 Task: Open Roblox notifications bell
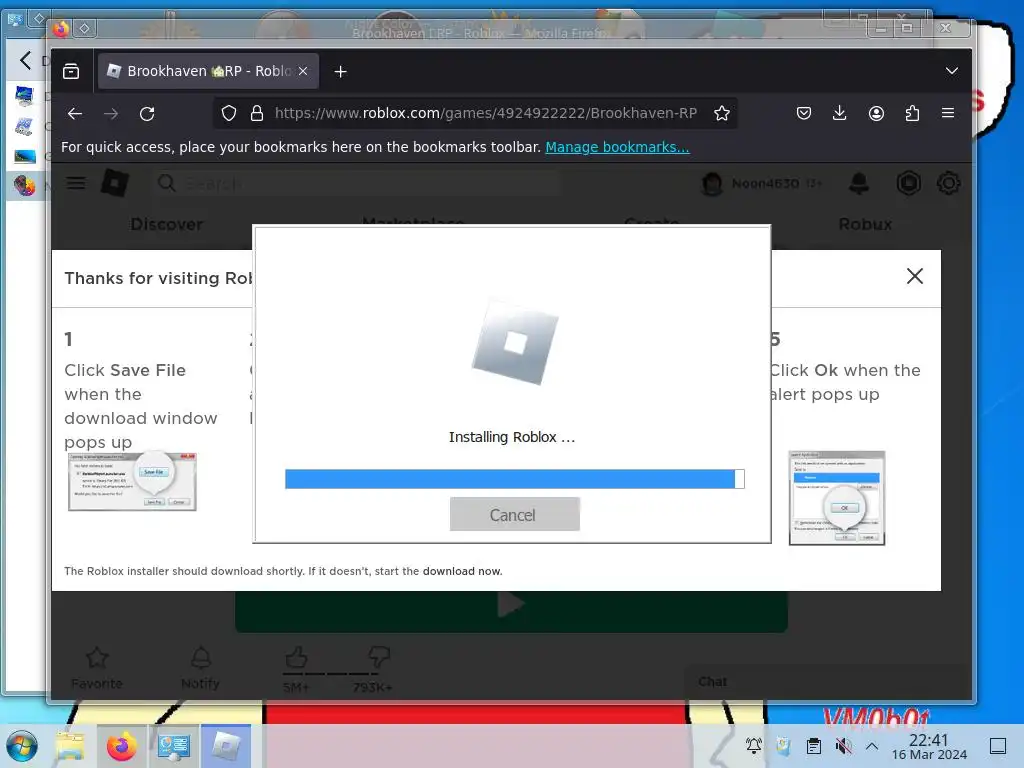859,184
